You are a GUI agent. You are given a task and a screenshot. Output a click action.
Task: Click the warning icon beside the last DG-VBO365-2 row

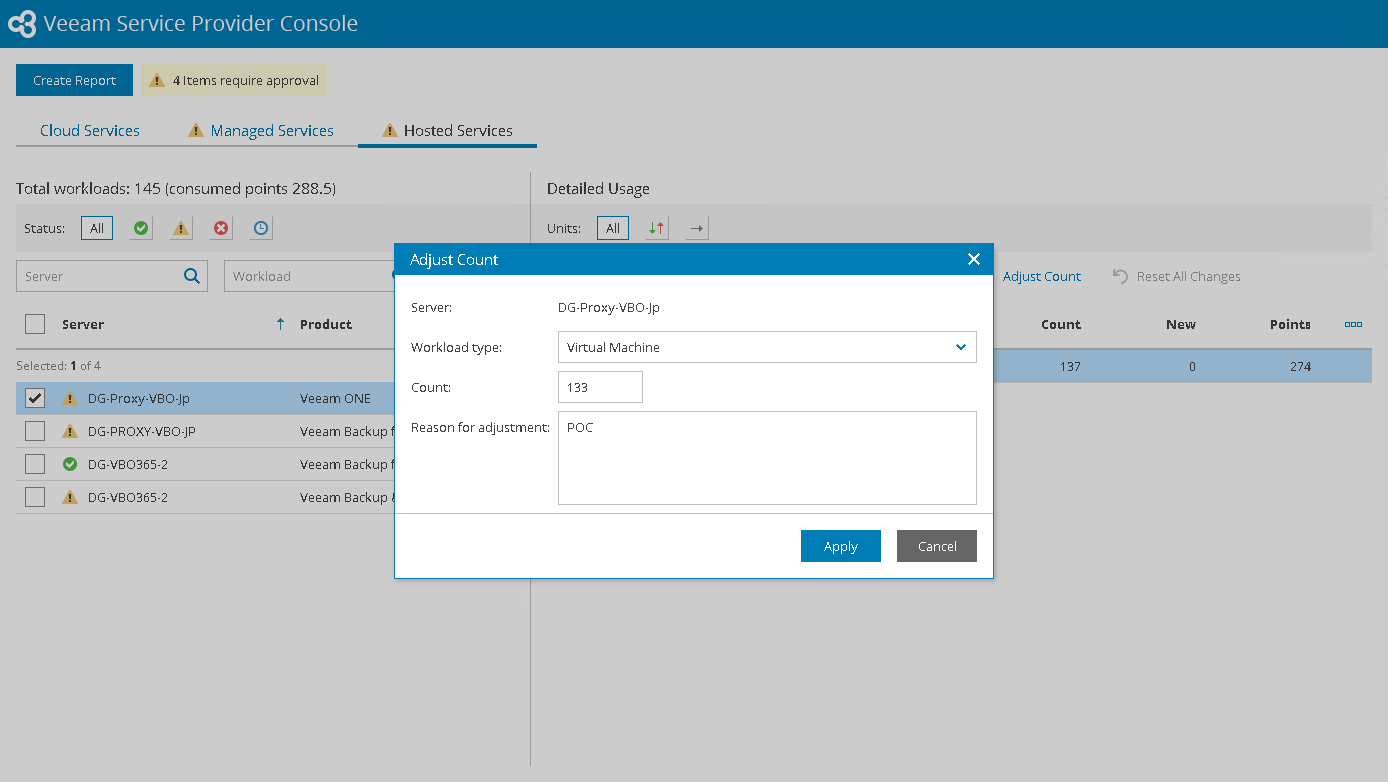70,497
